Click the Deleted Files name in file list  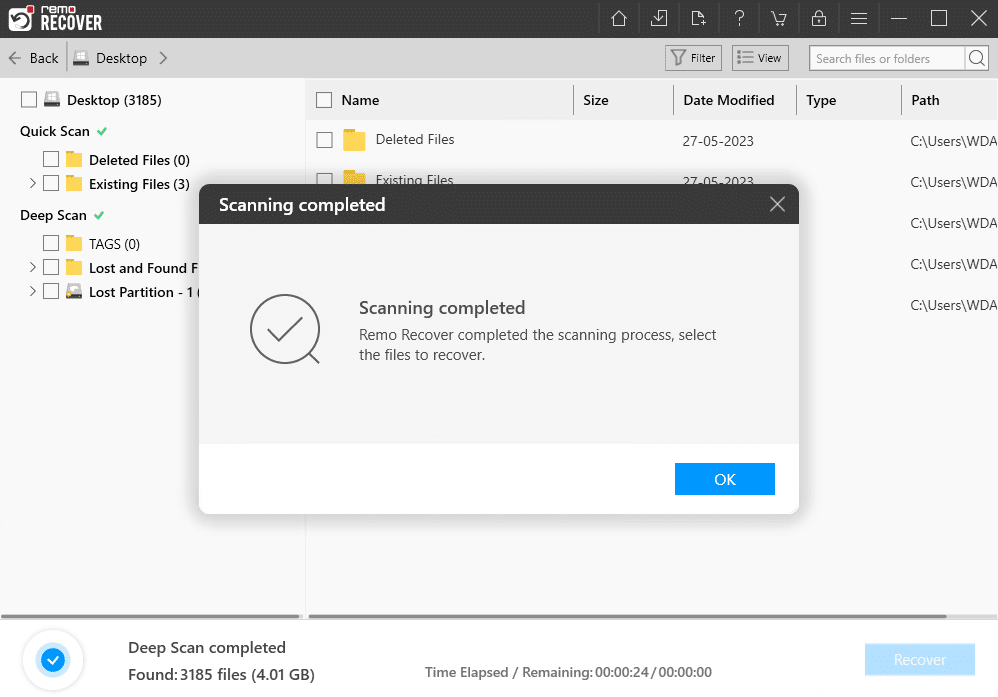coord(415,139)
